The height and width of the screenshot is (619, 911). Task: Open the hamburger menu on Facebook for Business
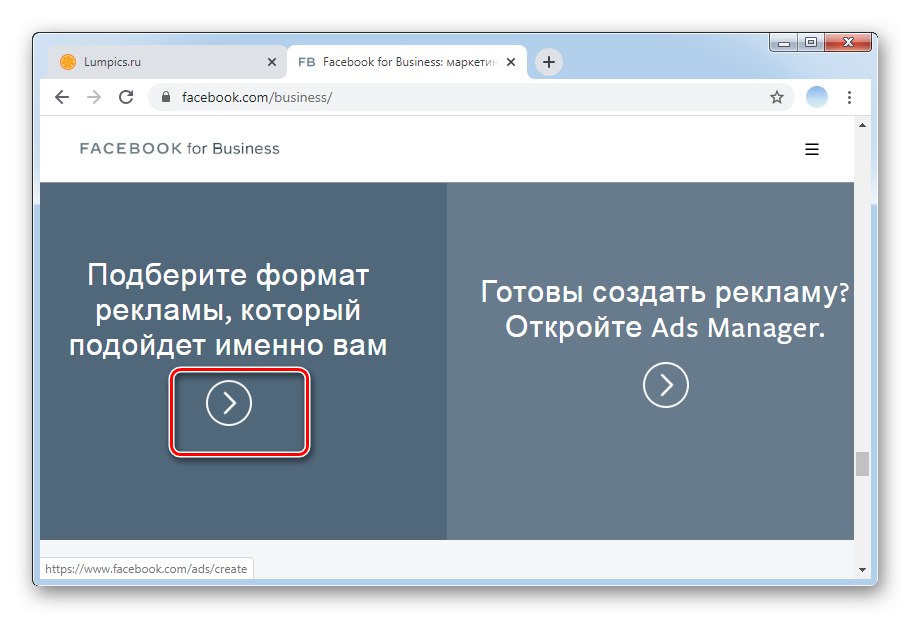[812, 149]
